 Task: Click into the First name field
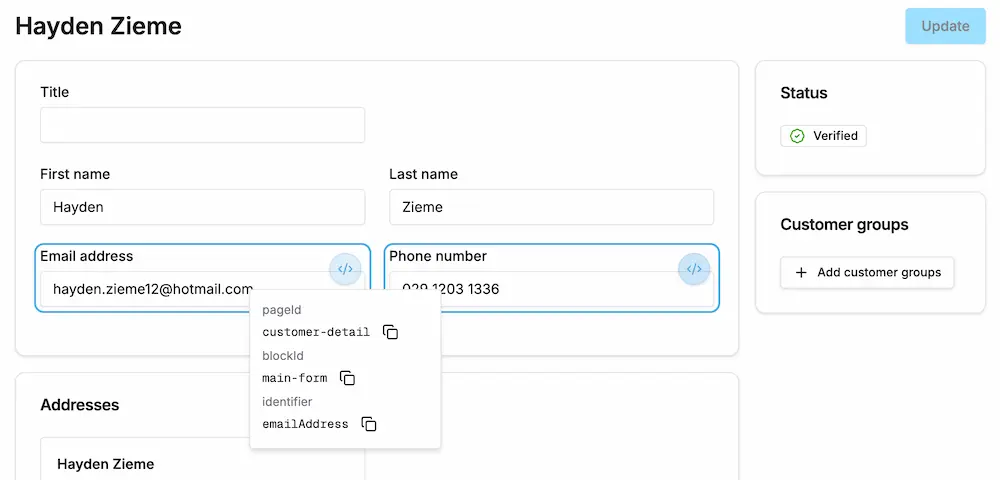pos(202,207)
